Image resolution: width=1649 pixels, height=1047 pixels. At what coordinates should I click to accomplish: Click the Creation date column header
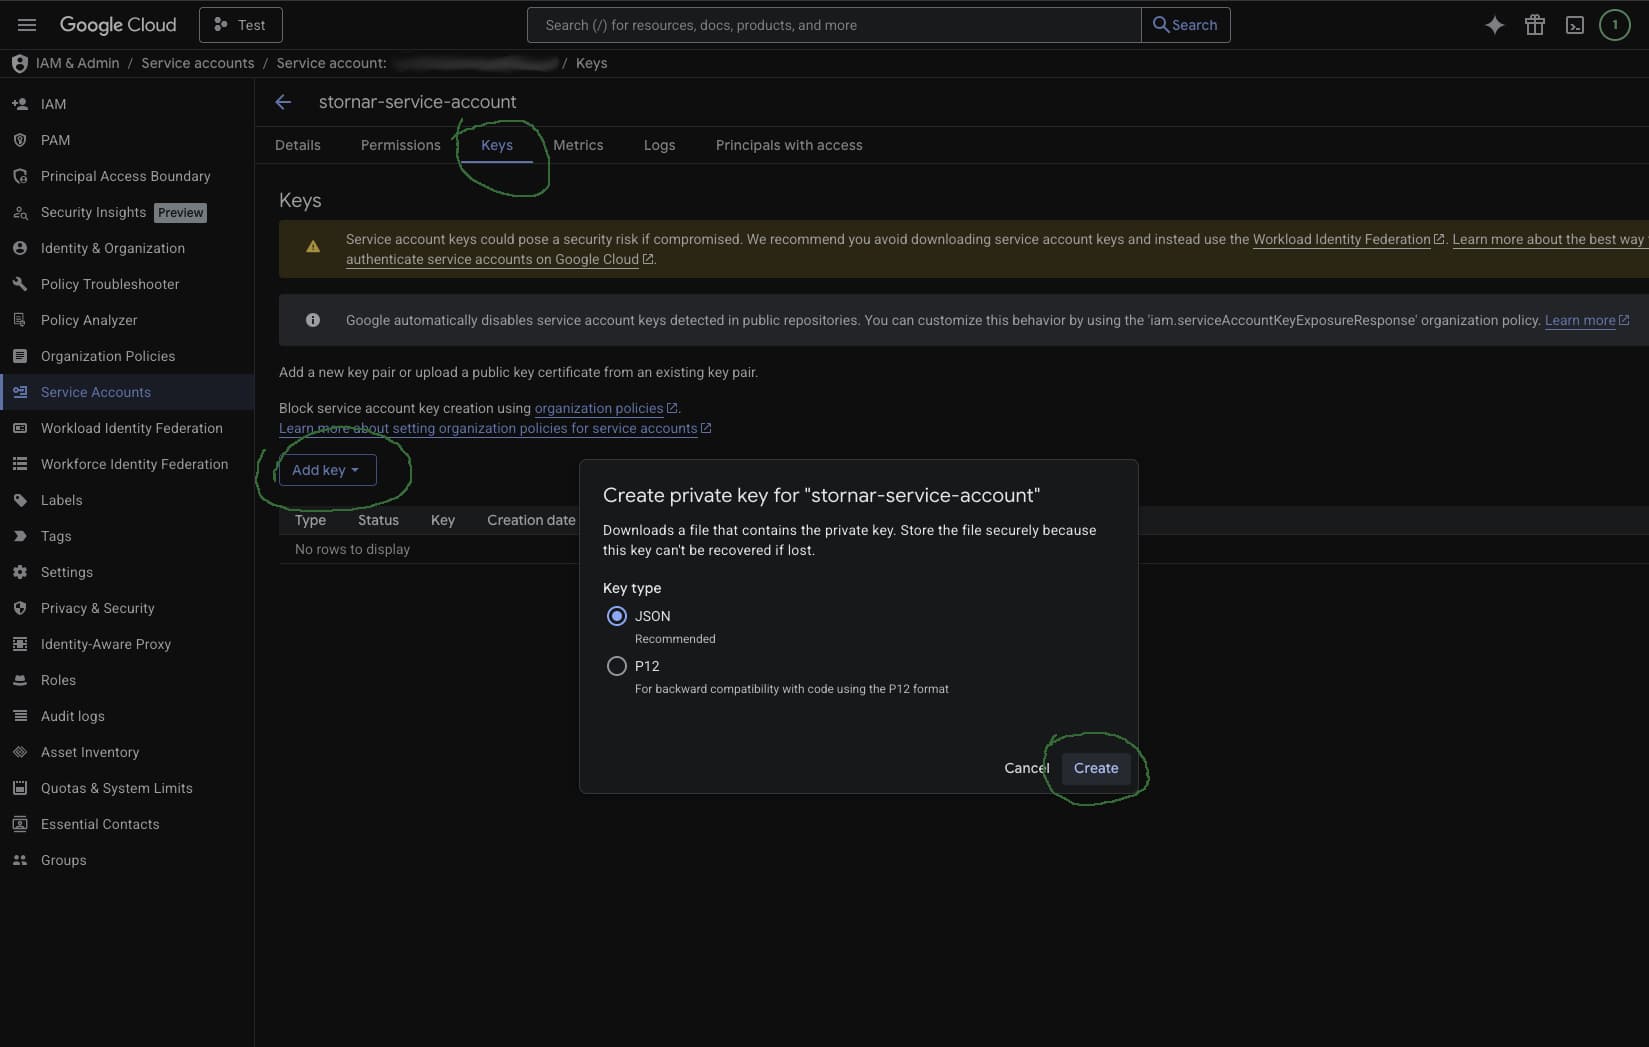[x=531, y=520]
